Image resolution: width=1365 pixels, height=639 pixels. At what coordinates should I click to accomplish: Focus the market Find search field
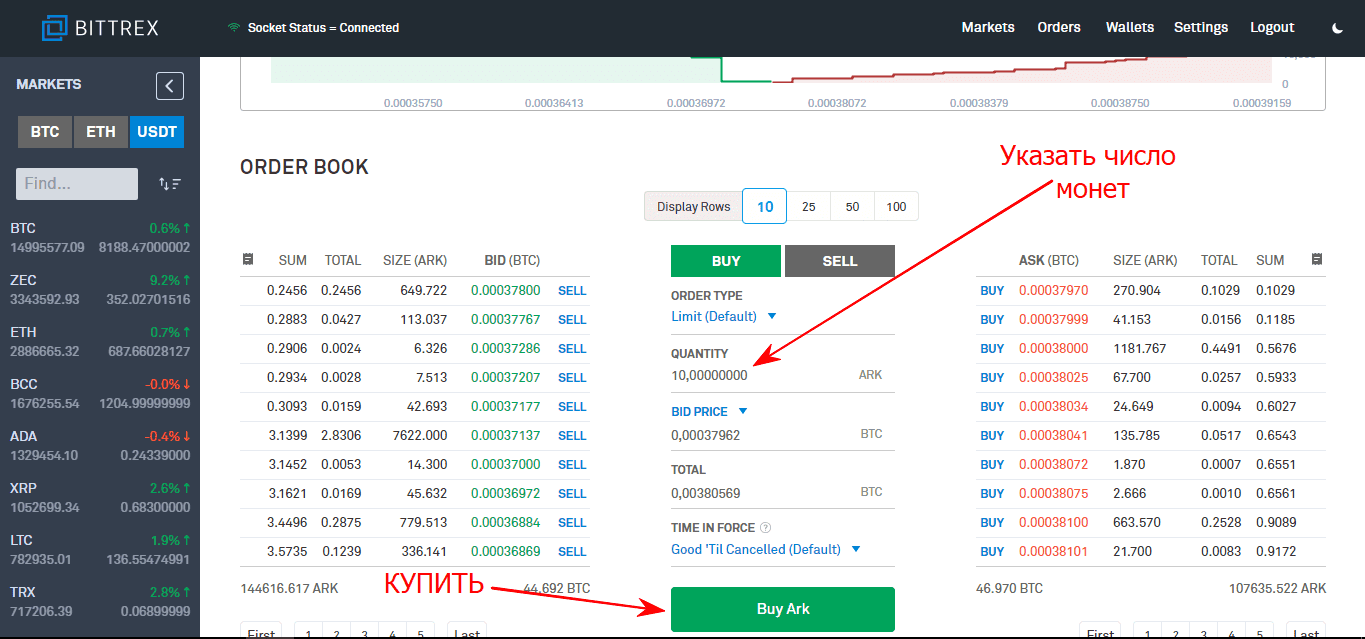pyautogui.click(x=77, y=184)
